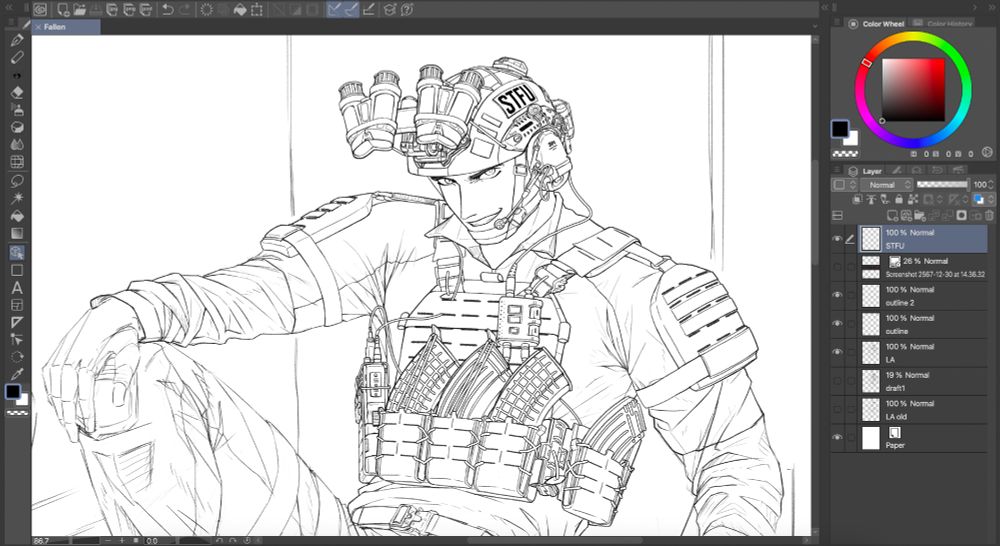Open CLIP STUDIO ASSETS graduation cap icon
The width and height of the screenshot is (1000, 546).
(390, 9)
